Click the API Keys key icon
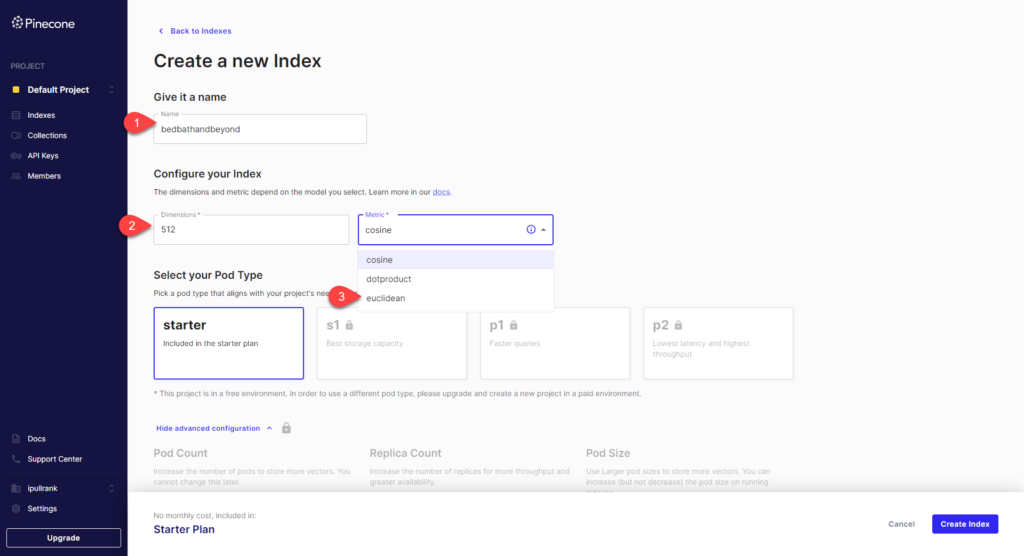This screenshot has height=556, width=1024. [16, 155]
